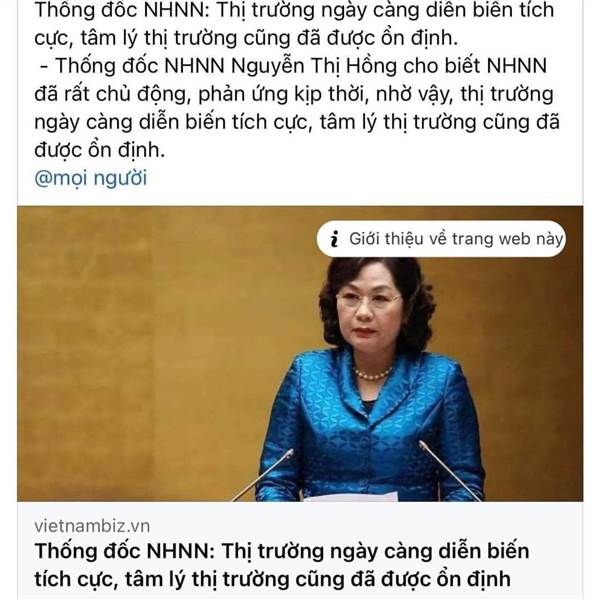600x600 pixels.
Task: Click the vietnambiz.vn source domain
Action: click(x=92, y=526)
